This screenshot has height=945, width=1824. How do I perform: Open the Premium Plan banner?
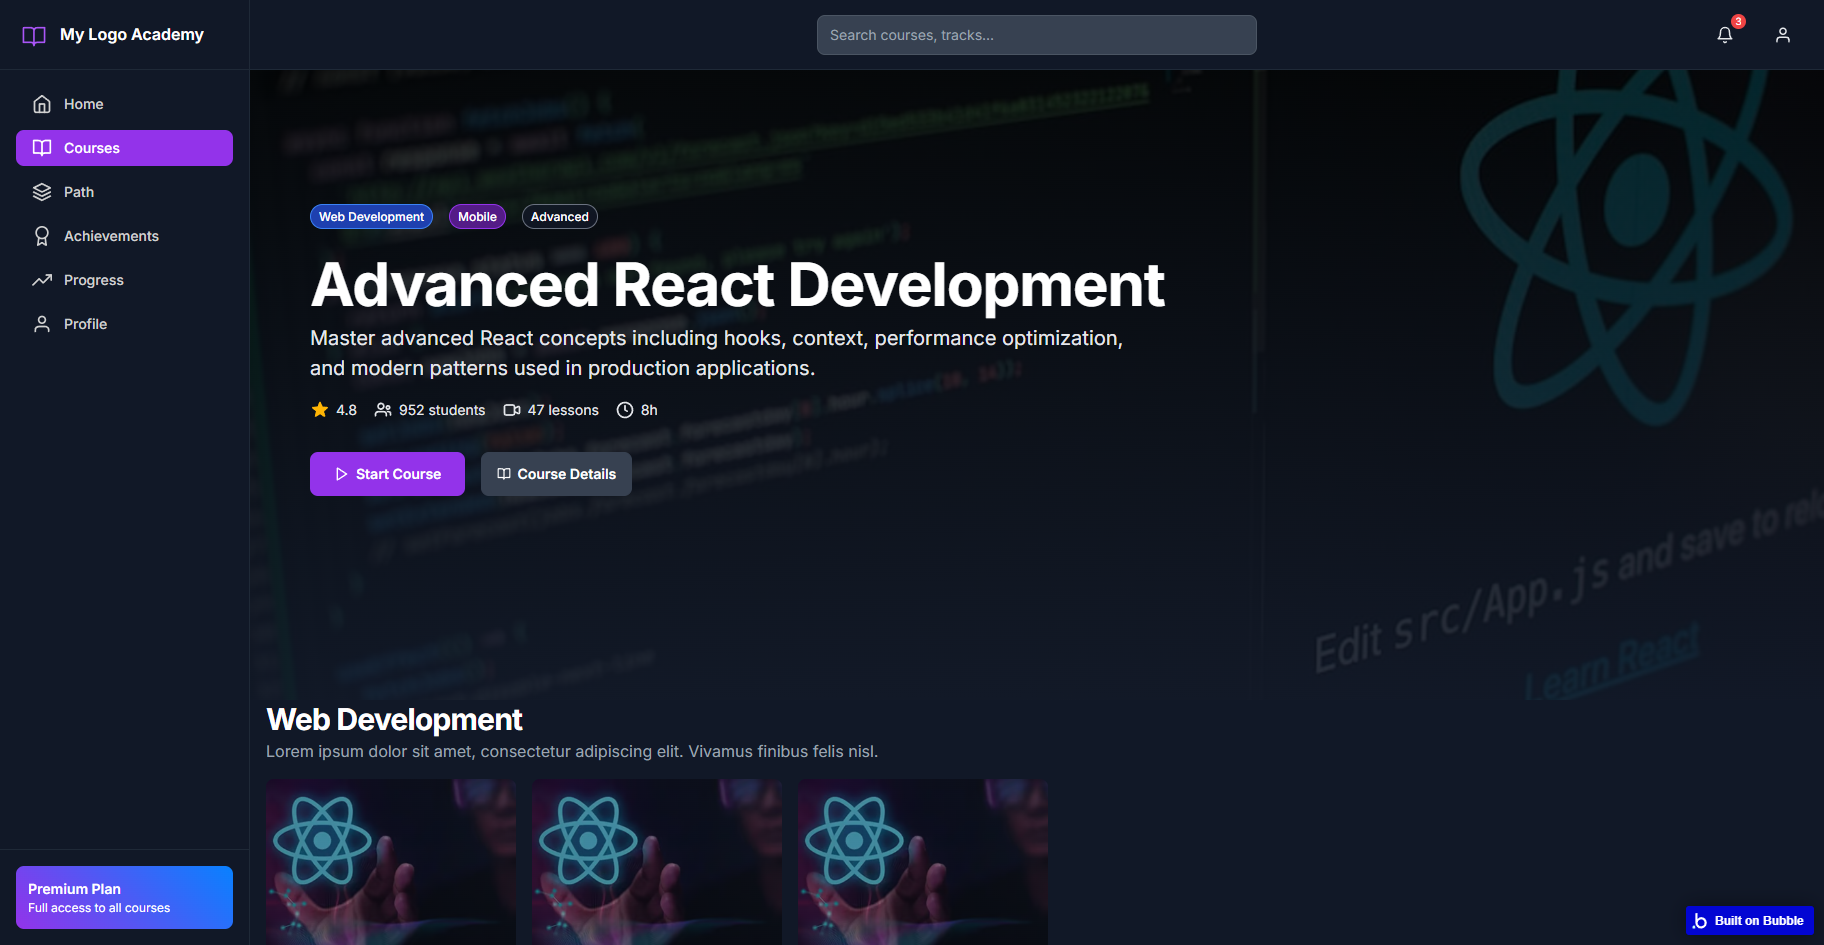click(x=124, y=897)
